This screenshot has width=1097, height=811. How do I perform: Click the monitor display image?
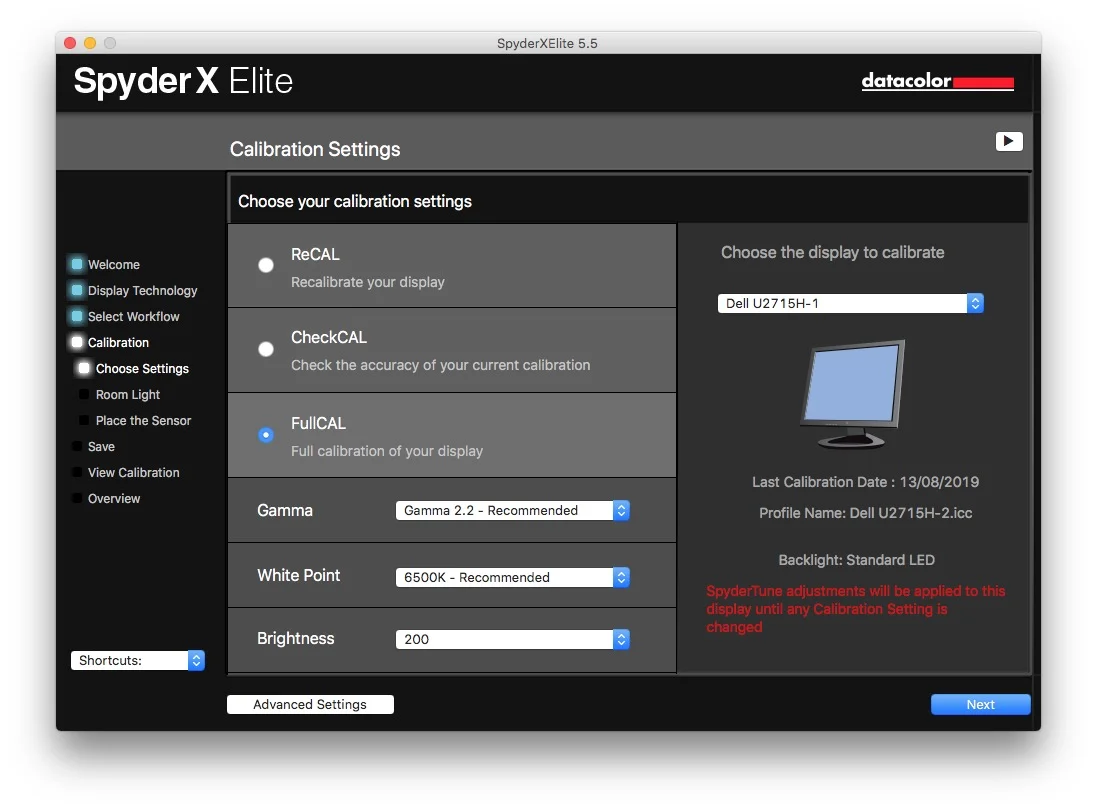coord(854,394)
